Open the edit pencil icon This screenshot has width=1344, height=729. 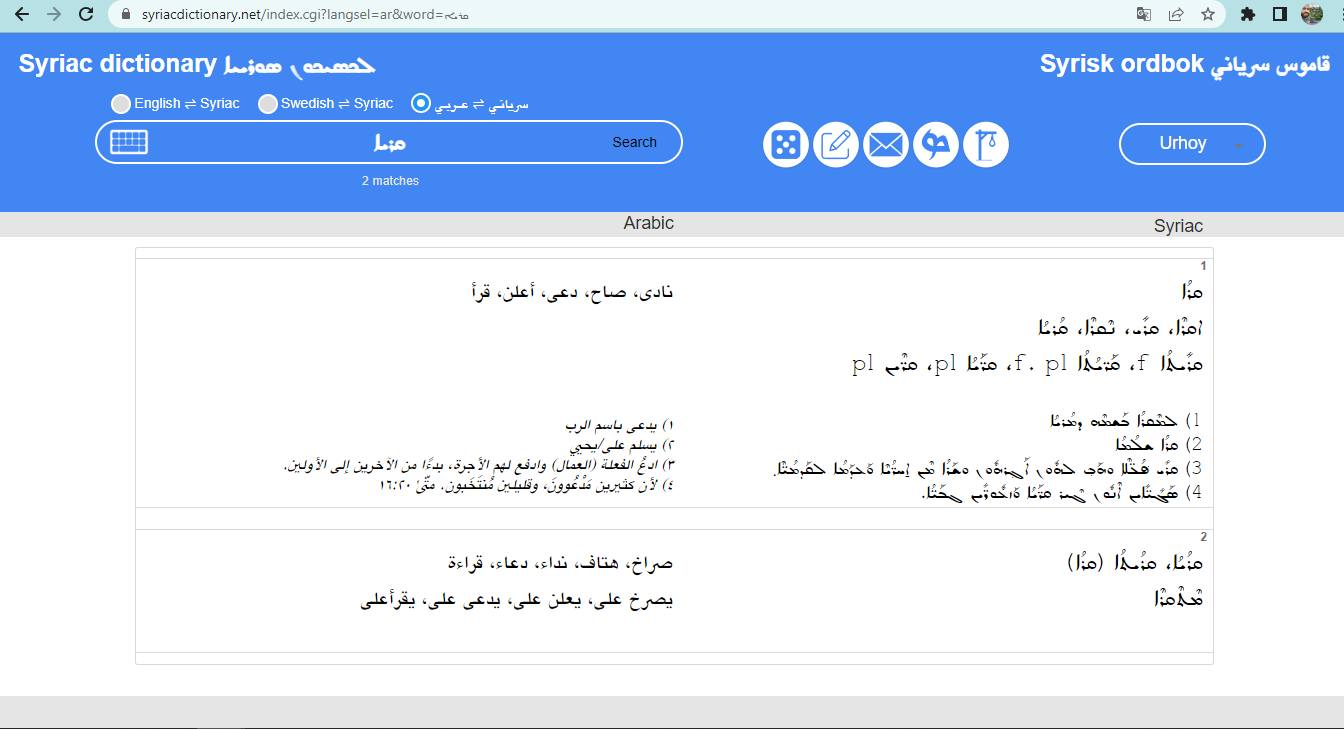[x=835, y=145]
